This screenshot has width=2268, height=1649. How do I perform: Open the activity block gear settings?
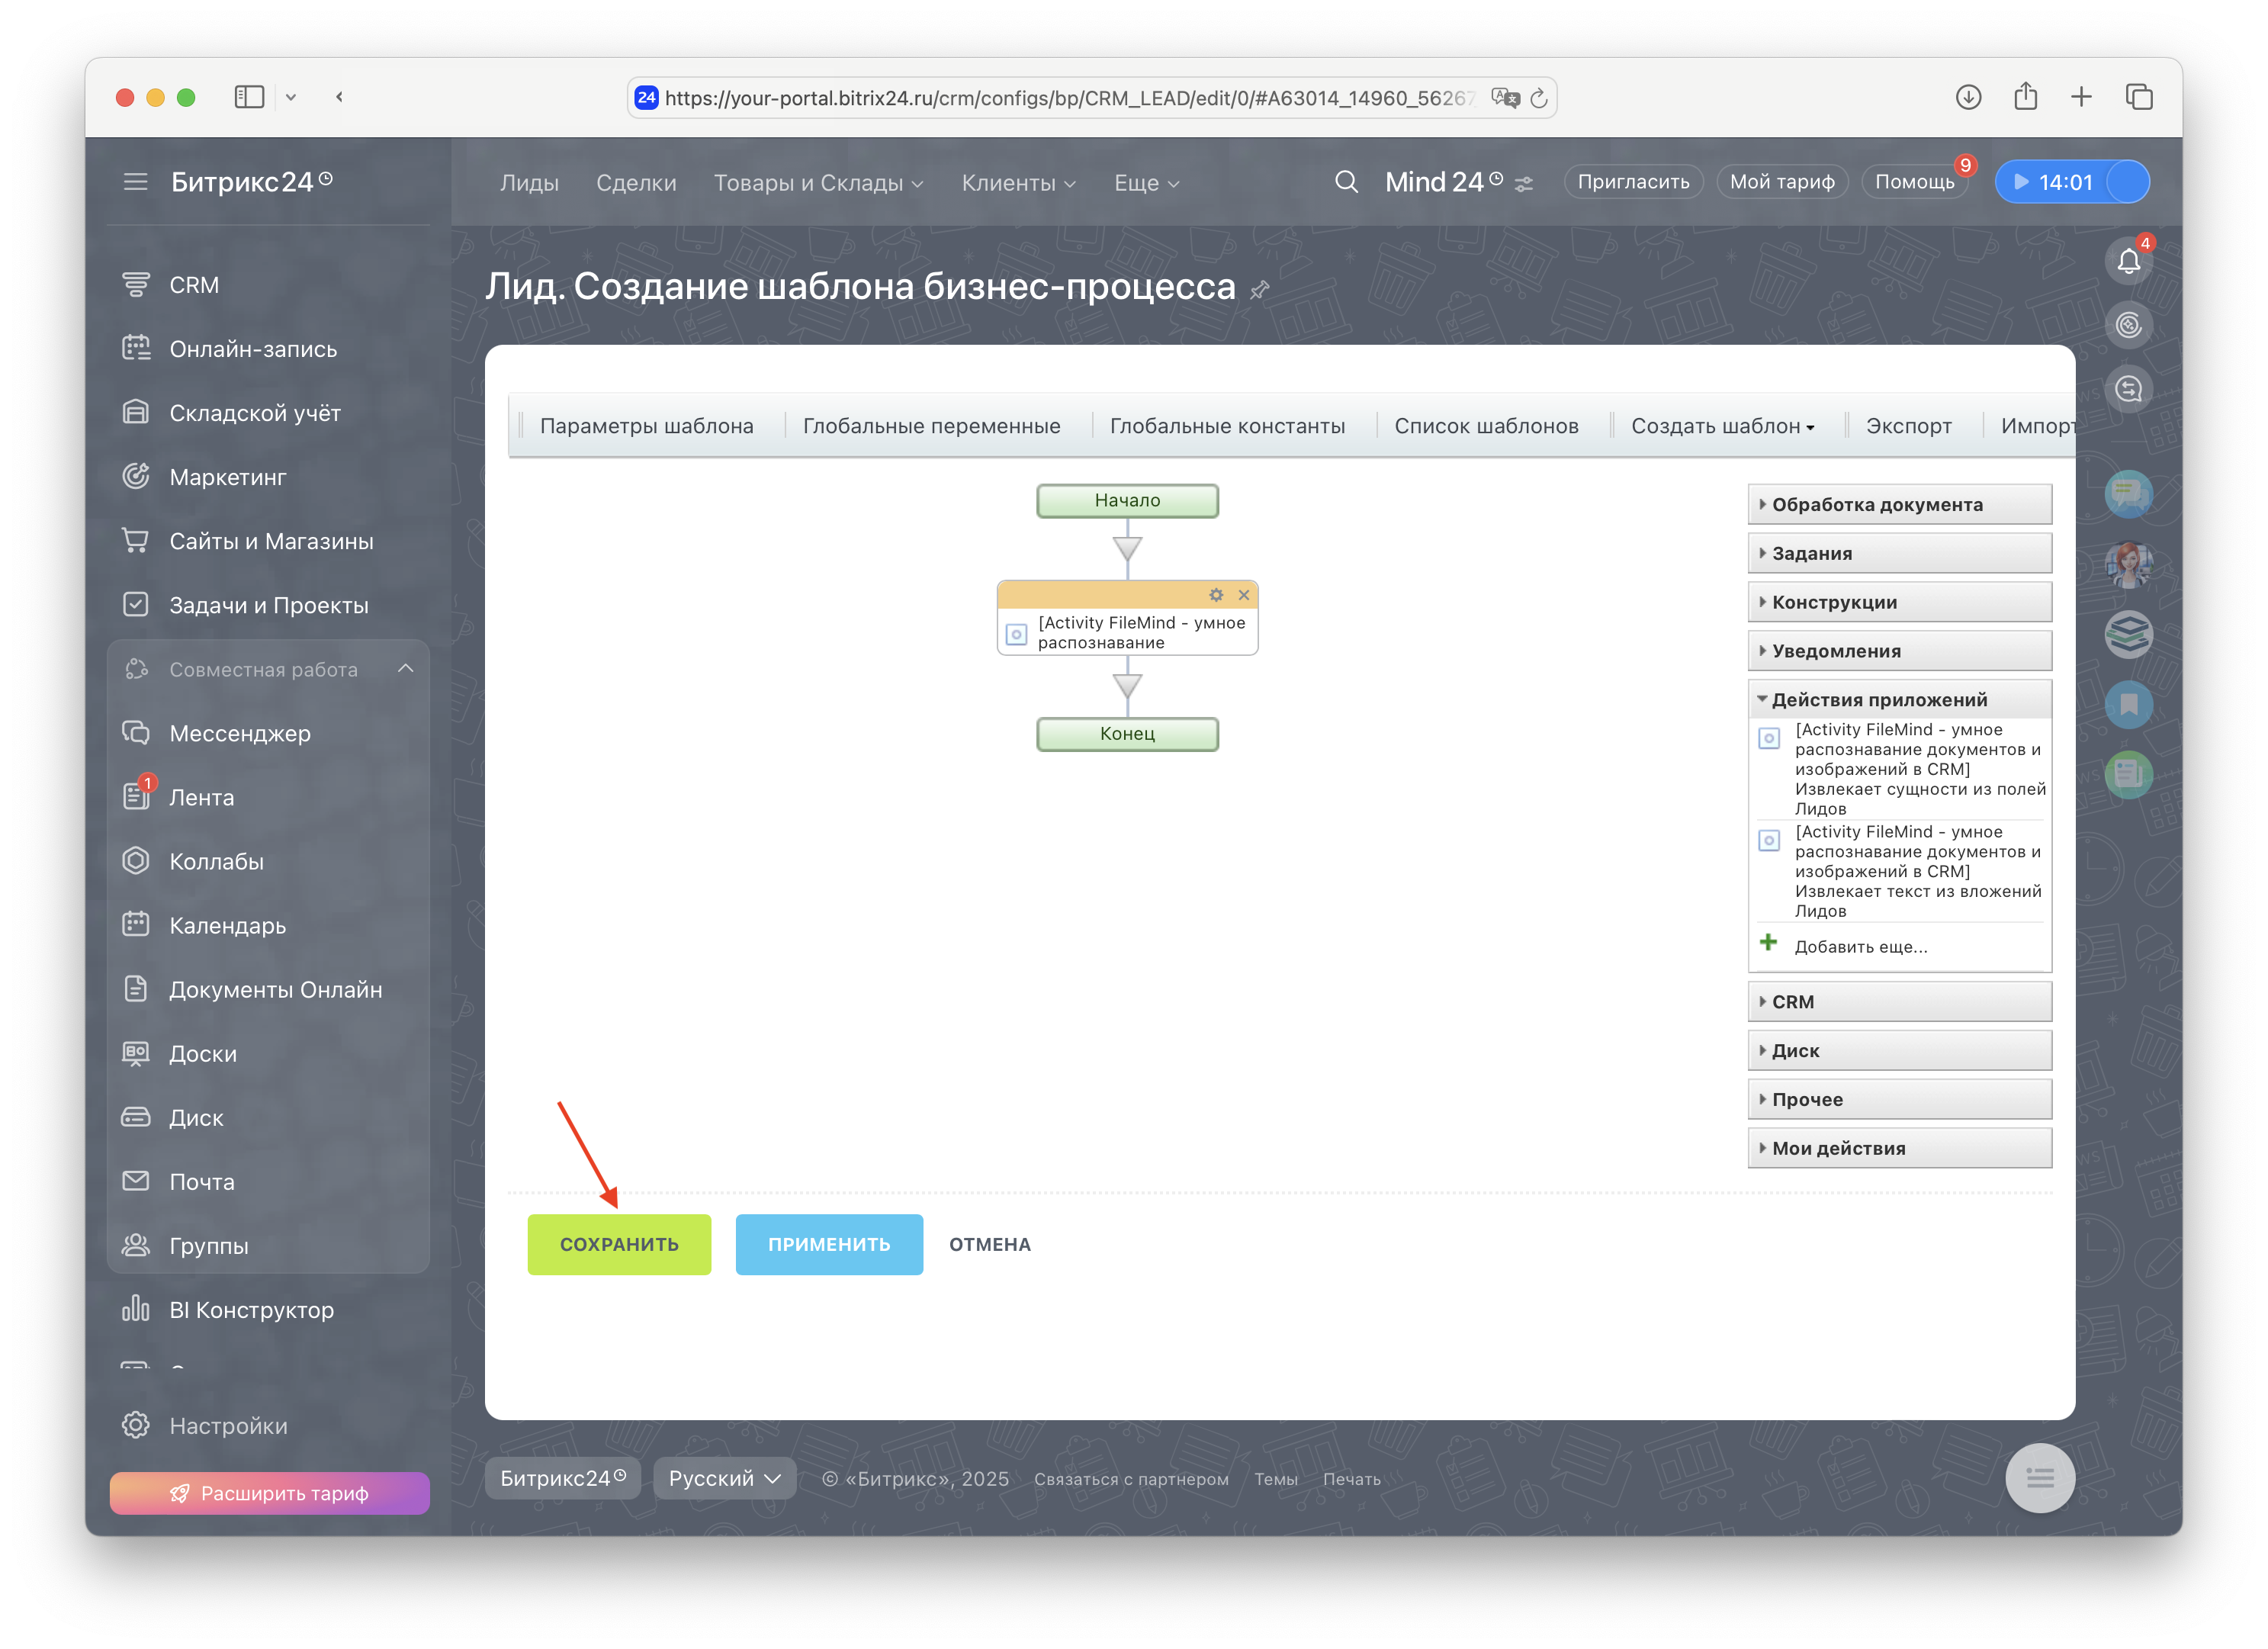pos(1216,595)
